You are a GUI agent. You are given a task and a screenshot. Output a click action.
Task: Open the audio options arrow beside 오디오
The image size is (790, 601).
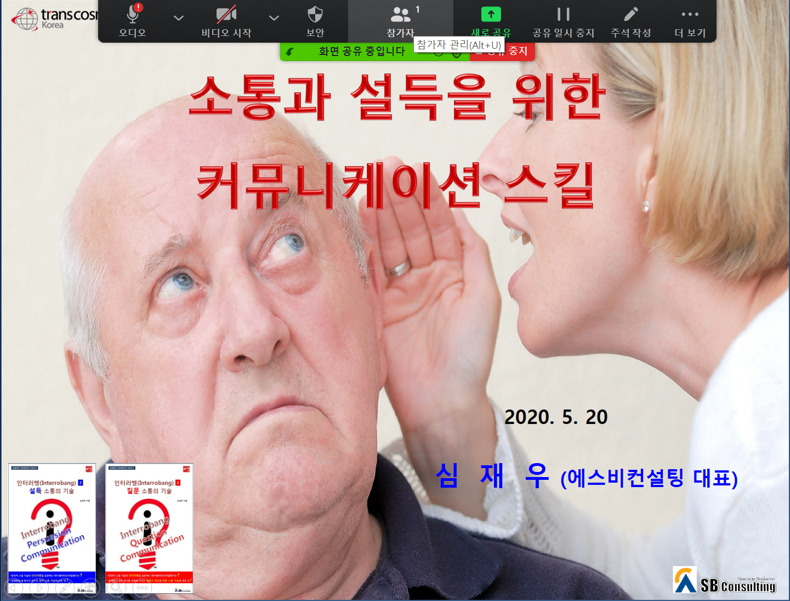(x=178, y=18)
